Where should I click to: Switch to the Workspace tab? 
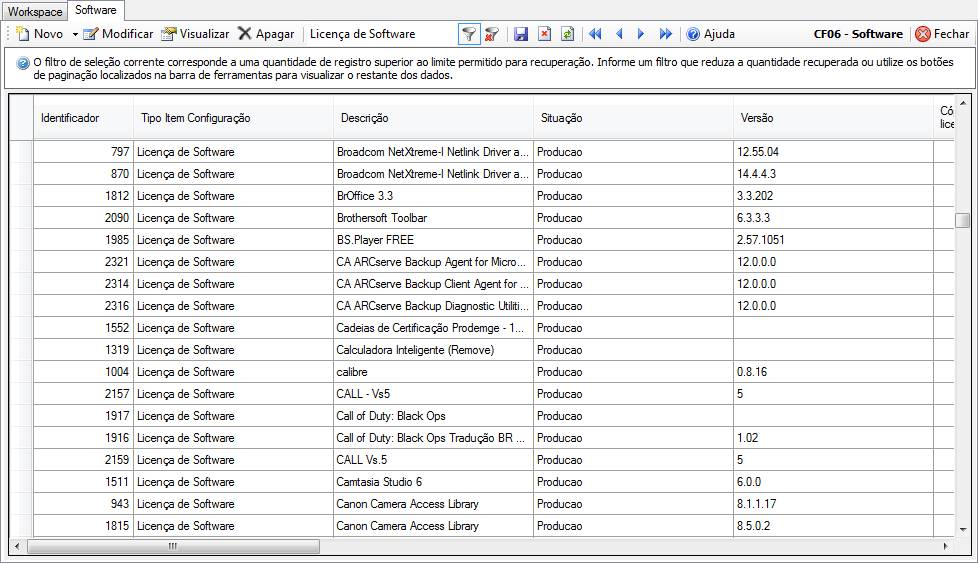pyautogui.click(x=35, y=11)
